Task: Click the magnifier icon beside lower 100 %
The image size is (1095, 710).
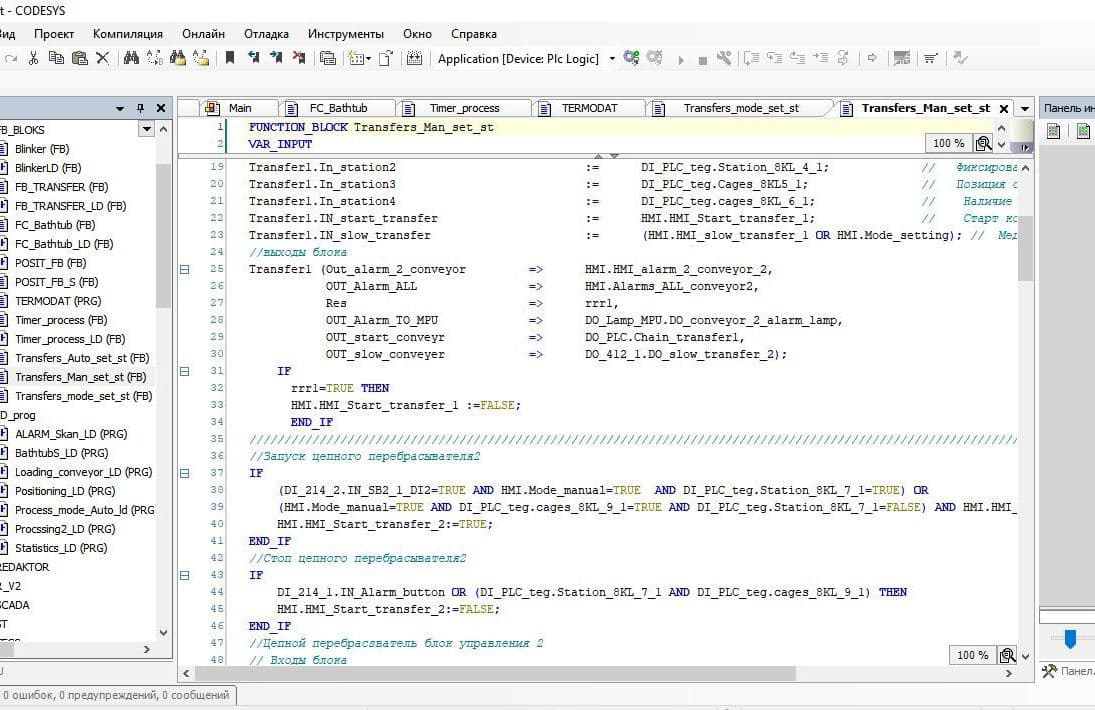Action: [1007, 655]
